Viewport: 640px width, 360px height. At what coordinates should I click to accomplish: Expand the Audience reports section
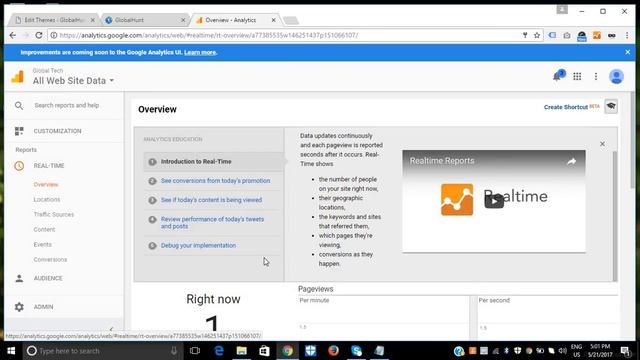point(48,278)
